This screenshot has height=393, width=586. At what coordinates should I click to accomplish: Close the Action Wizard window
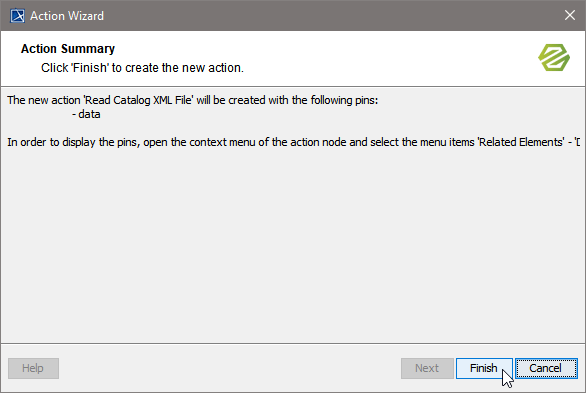(570, 15)
